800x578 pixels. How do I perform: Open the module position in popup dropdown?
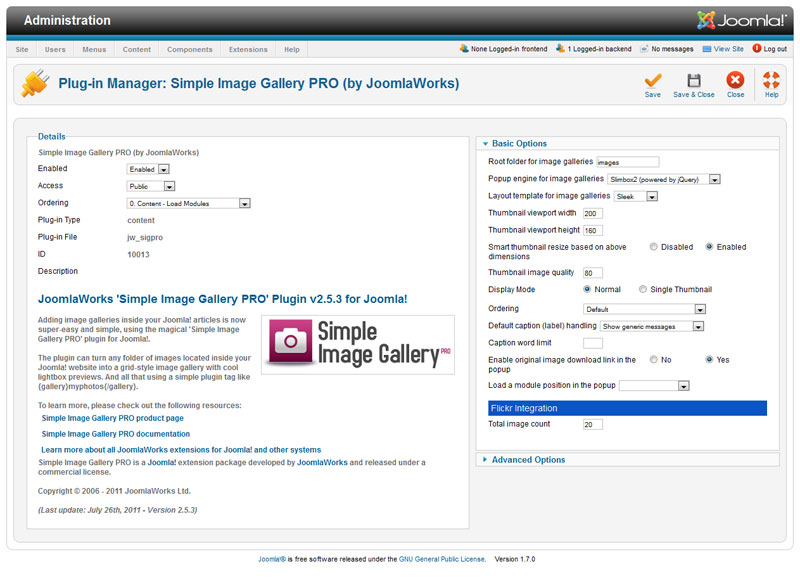coord(655,386)
